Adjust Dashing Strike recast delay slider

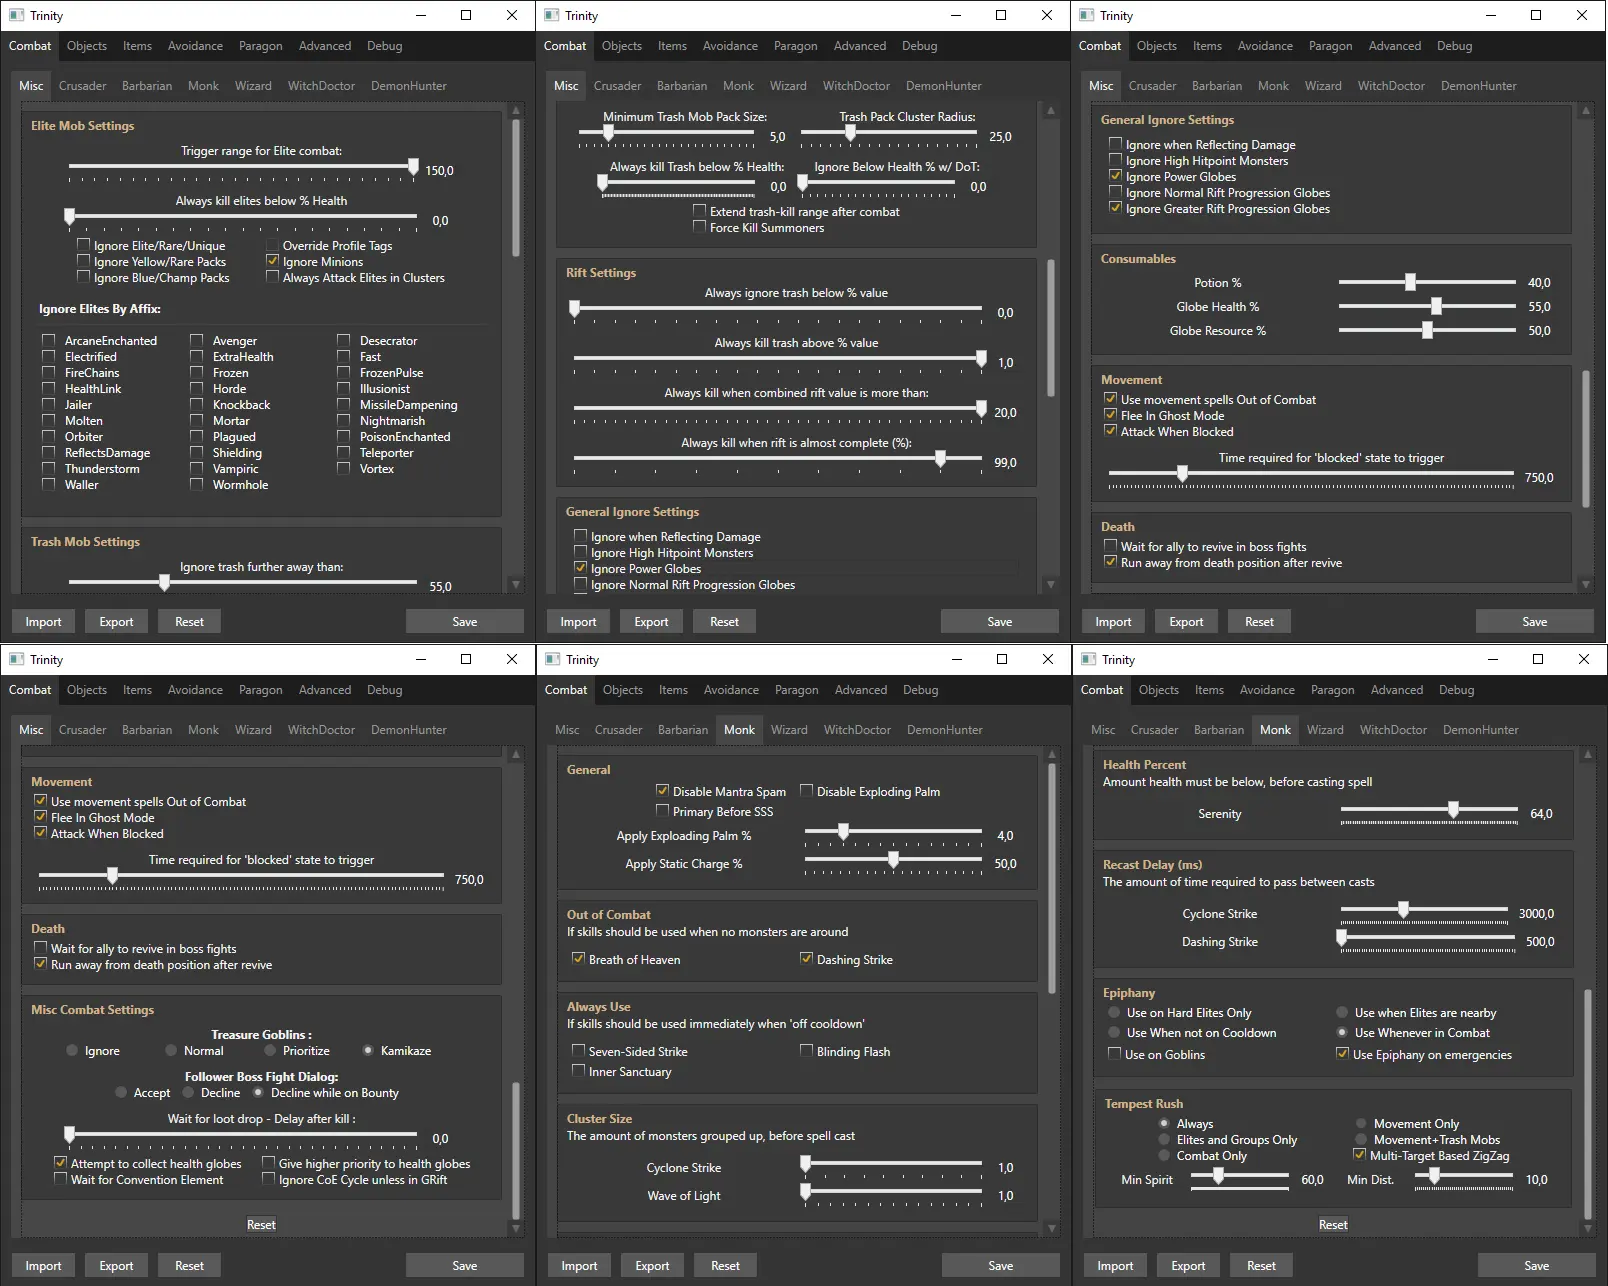pos(1424,938)
